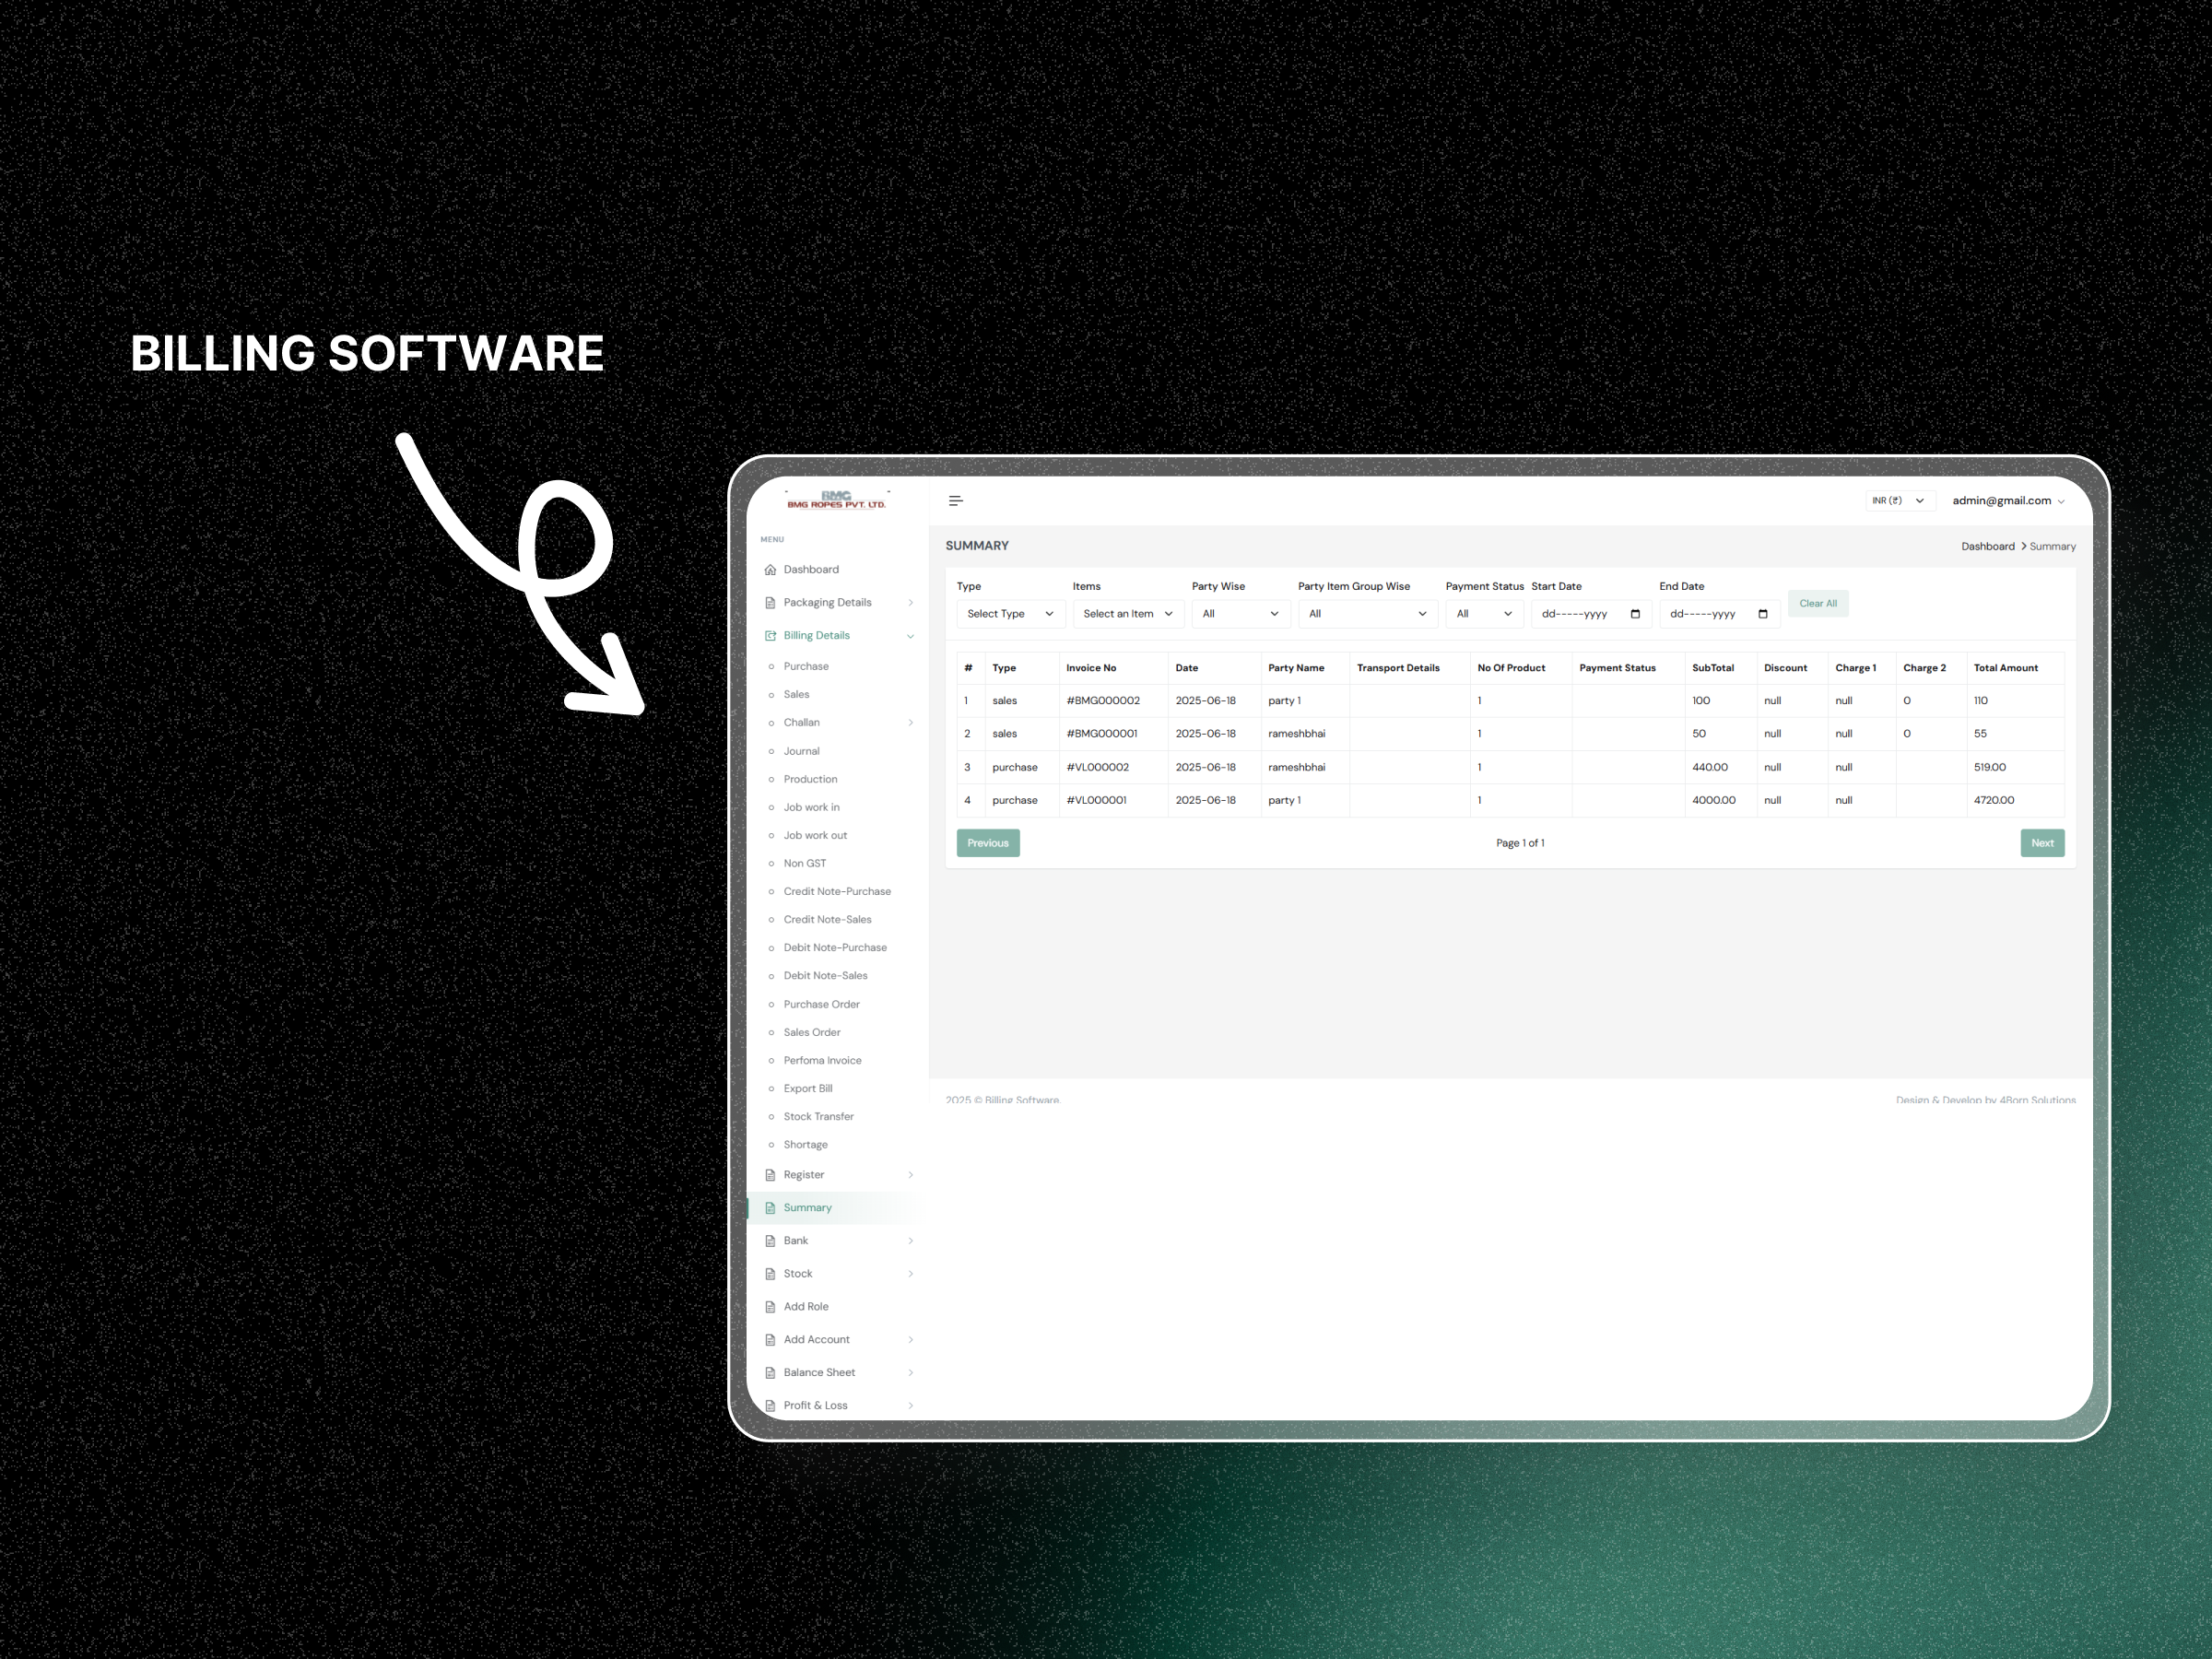
Task: Click the Add Role sidebar icon
Action: tap(770, 1307)
